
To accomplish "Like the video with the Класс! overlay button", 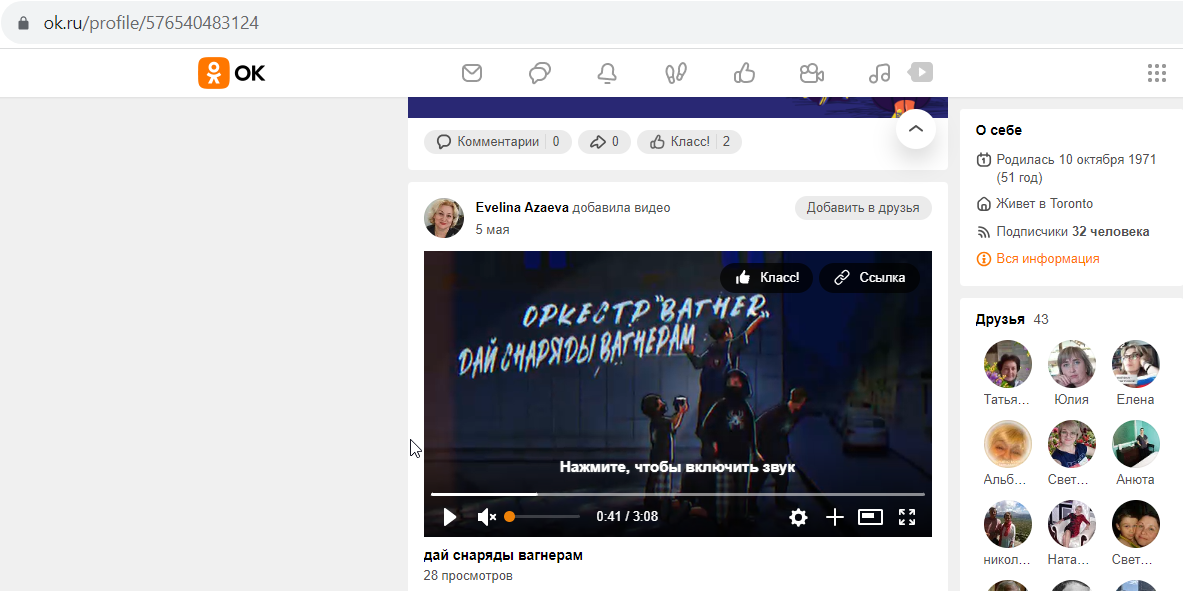I will (767, 278).
